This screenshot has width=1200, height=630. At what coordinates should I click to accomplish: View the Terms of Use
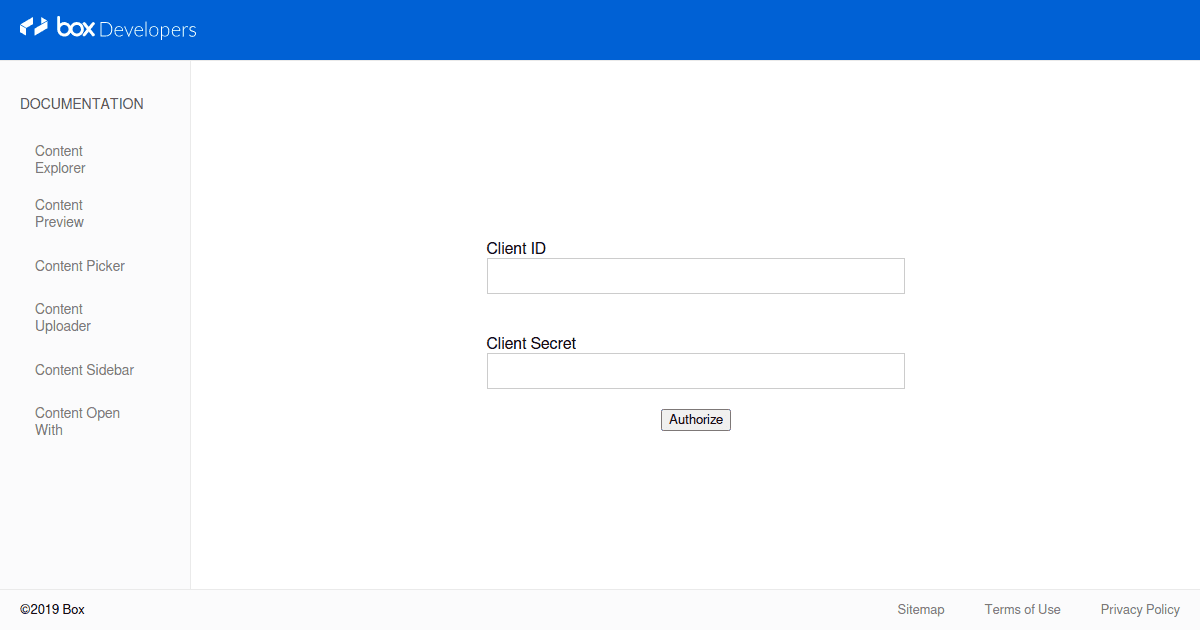pos(1022,609)
